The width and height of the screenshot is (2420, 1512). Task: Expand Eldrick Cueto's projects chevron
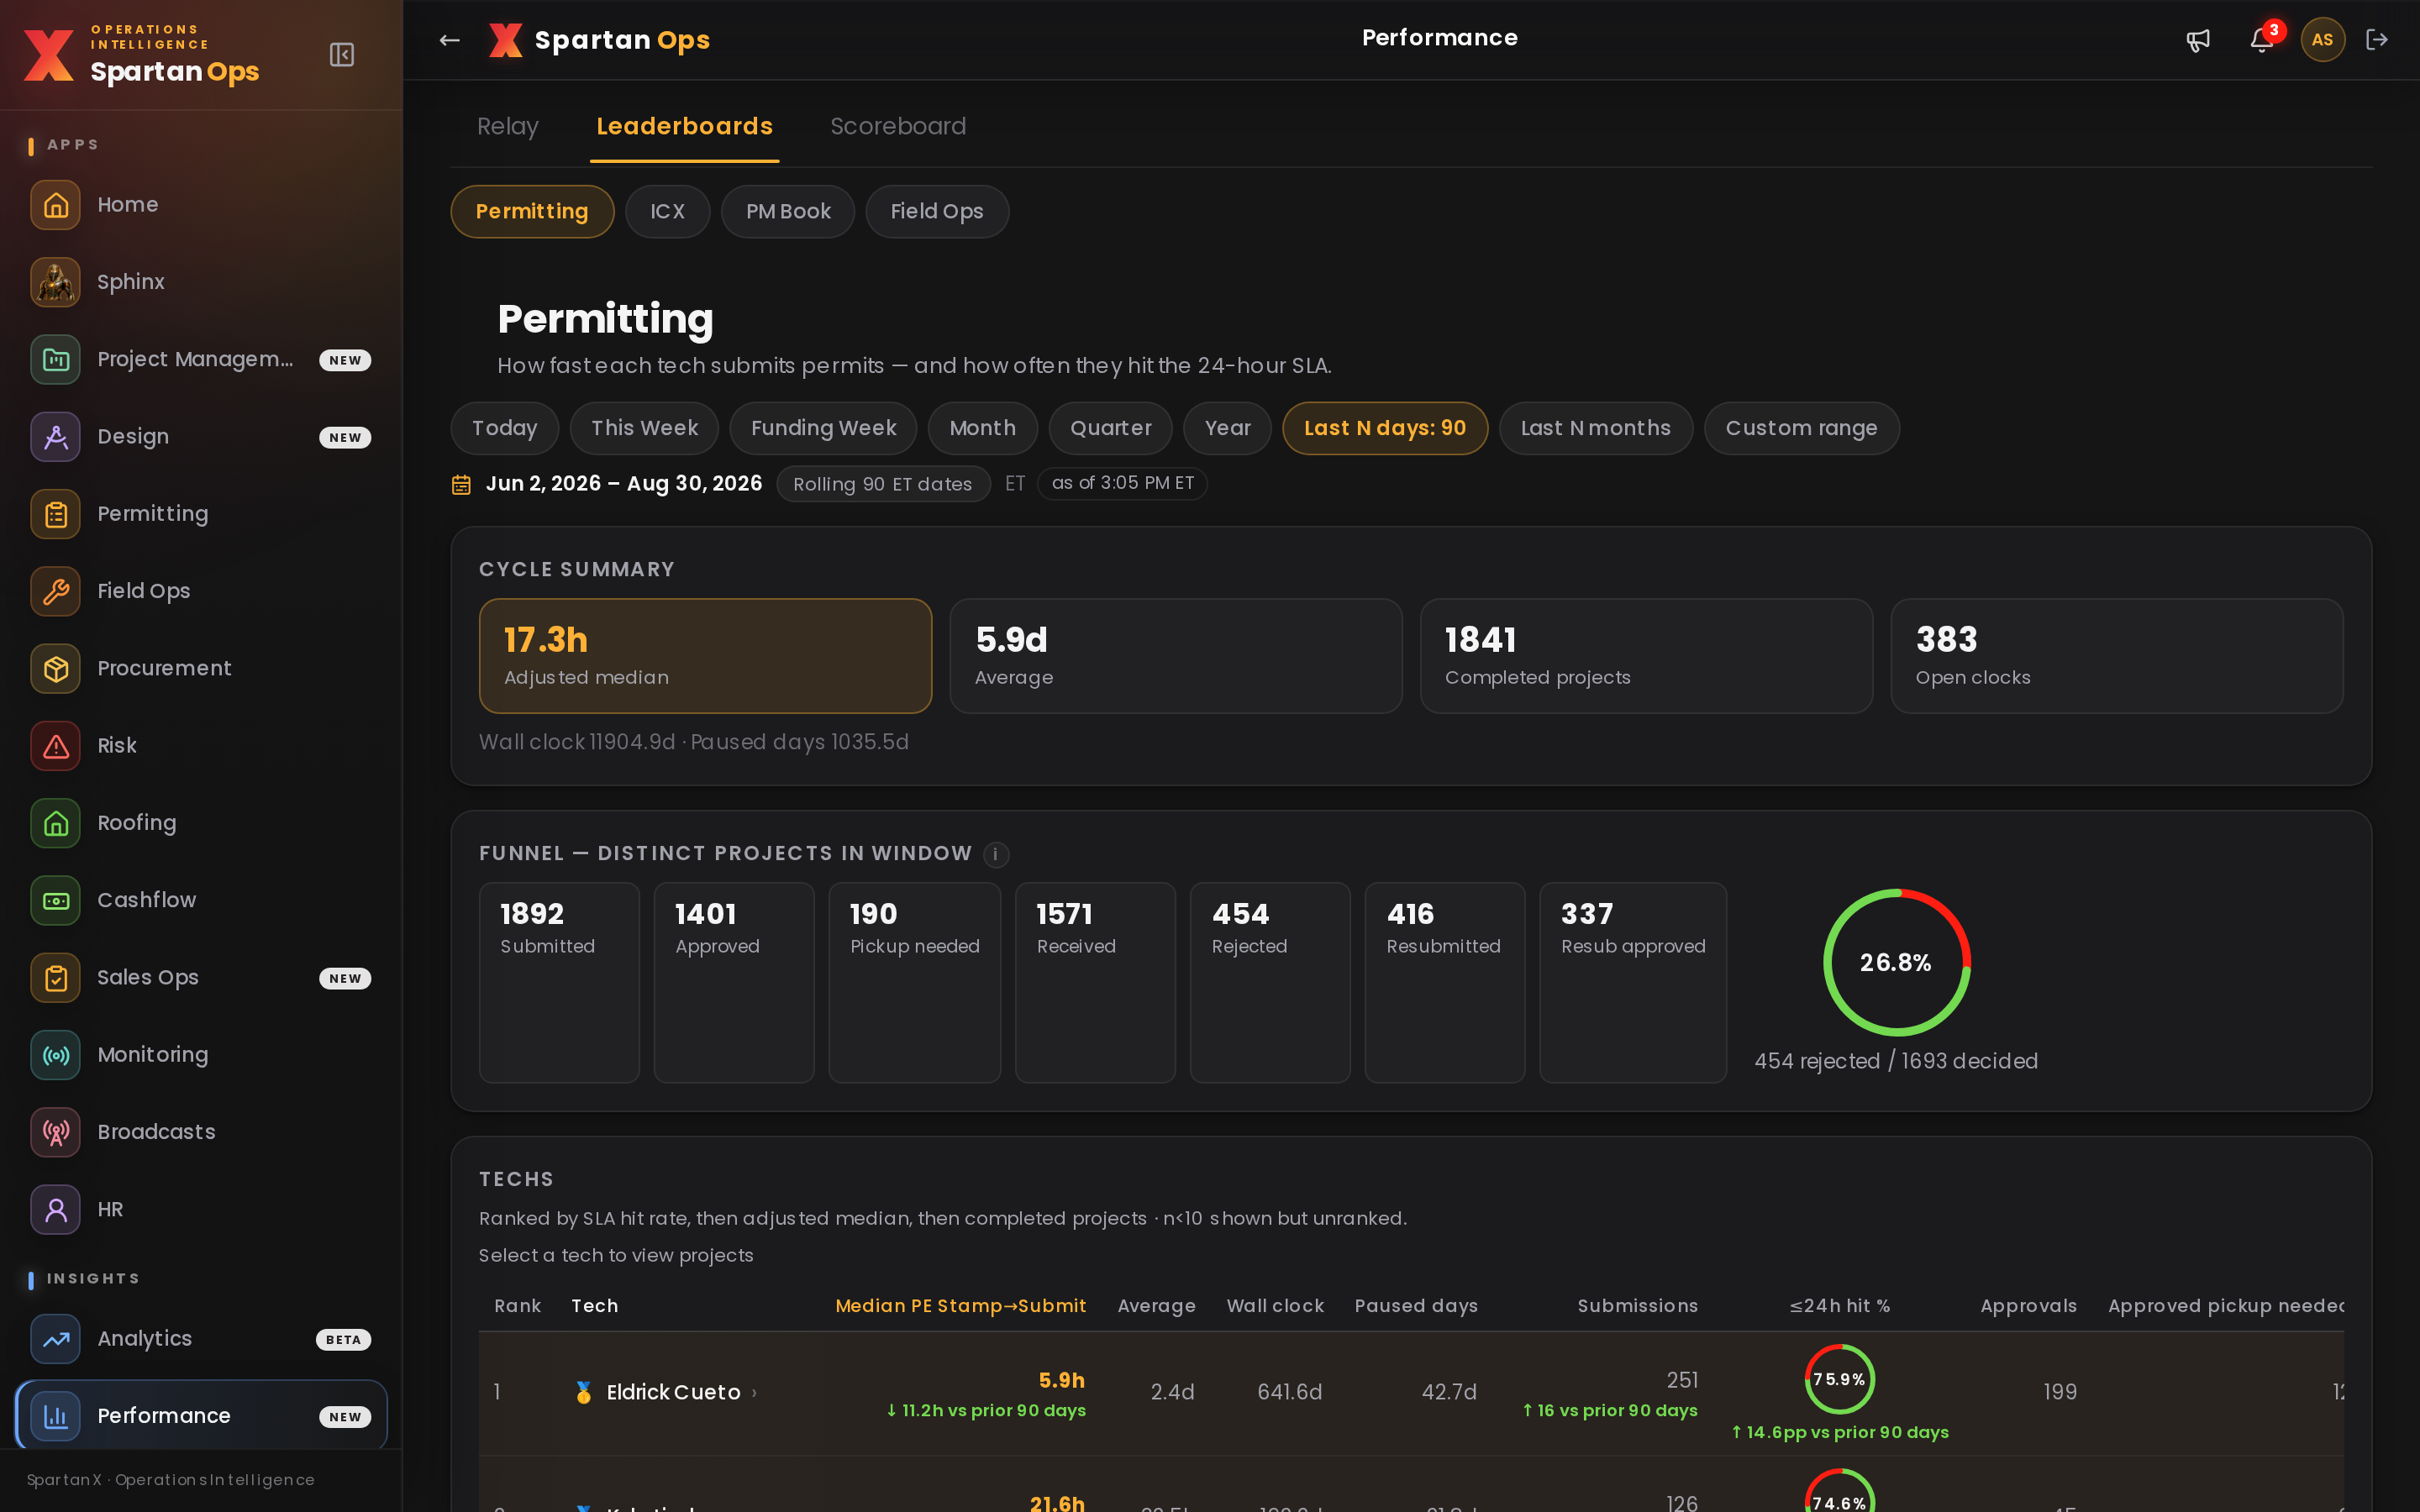point(754,1392)
